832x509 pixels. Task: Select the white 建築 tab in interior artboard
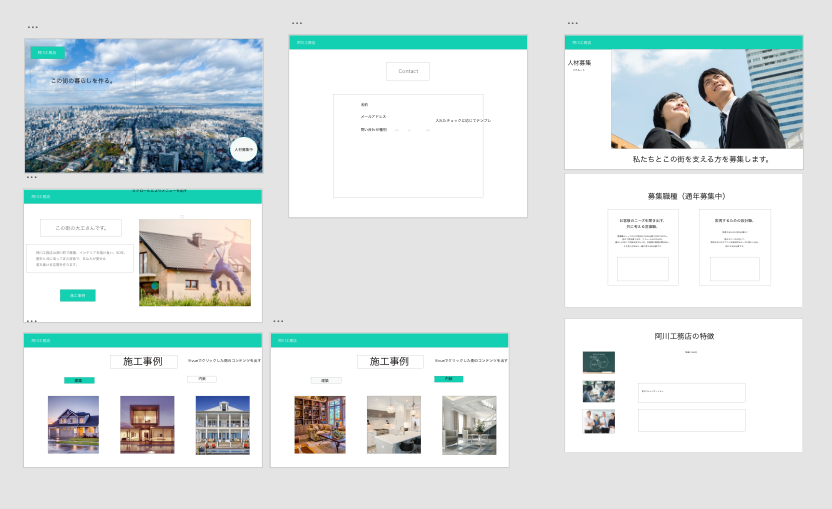coord(326,381)
